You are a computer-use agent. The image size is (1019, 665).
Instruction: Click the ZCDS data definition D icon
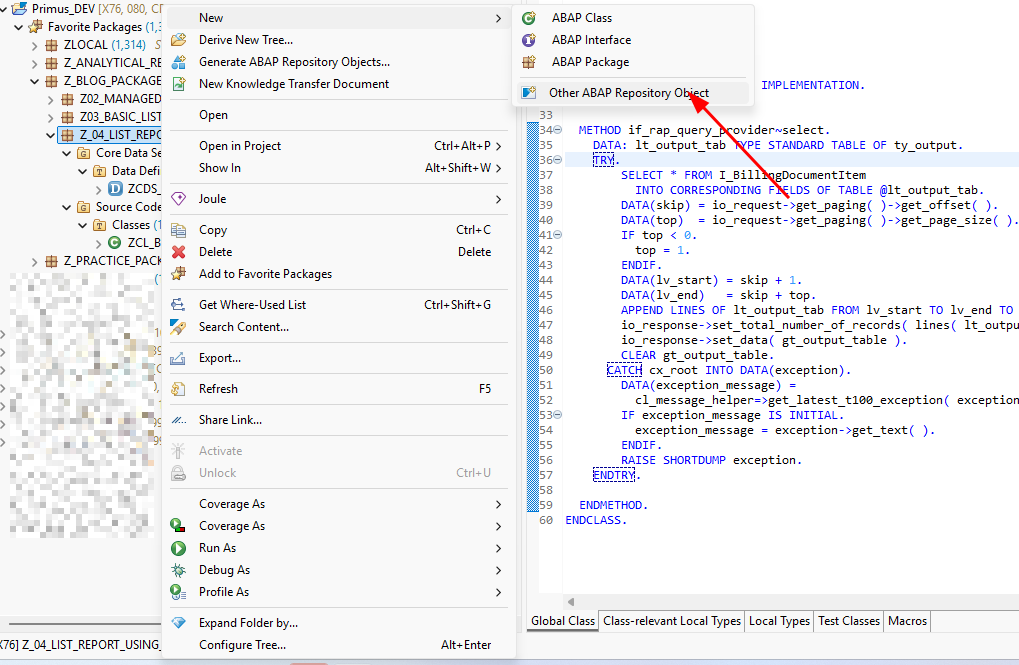(x=116, y=189)
